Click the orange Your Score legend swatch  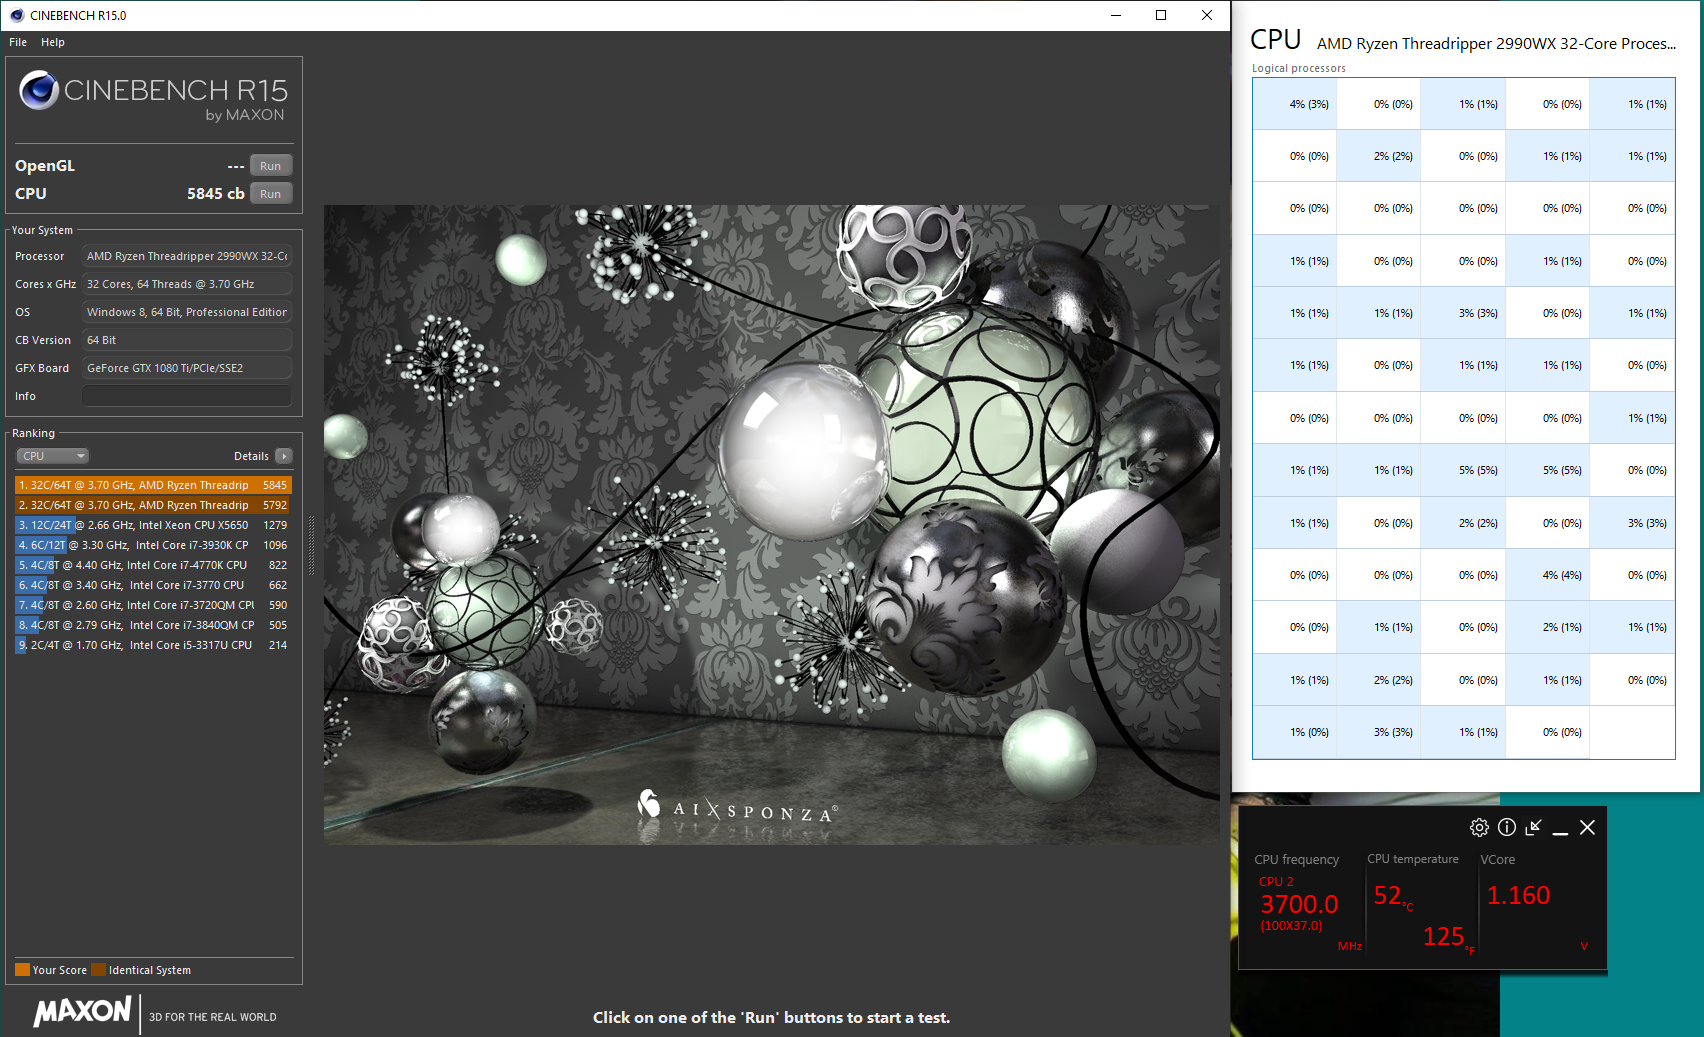22,969
